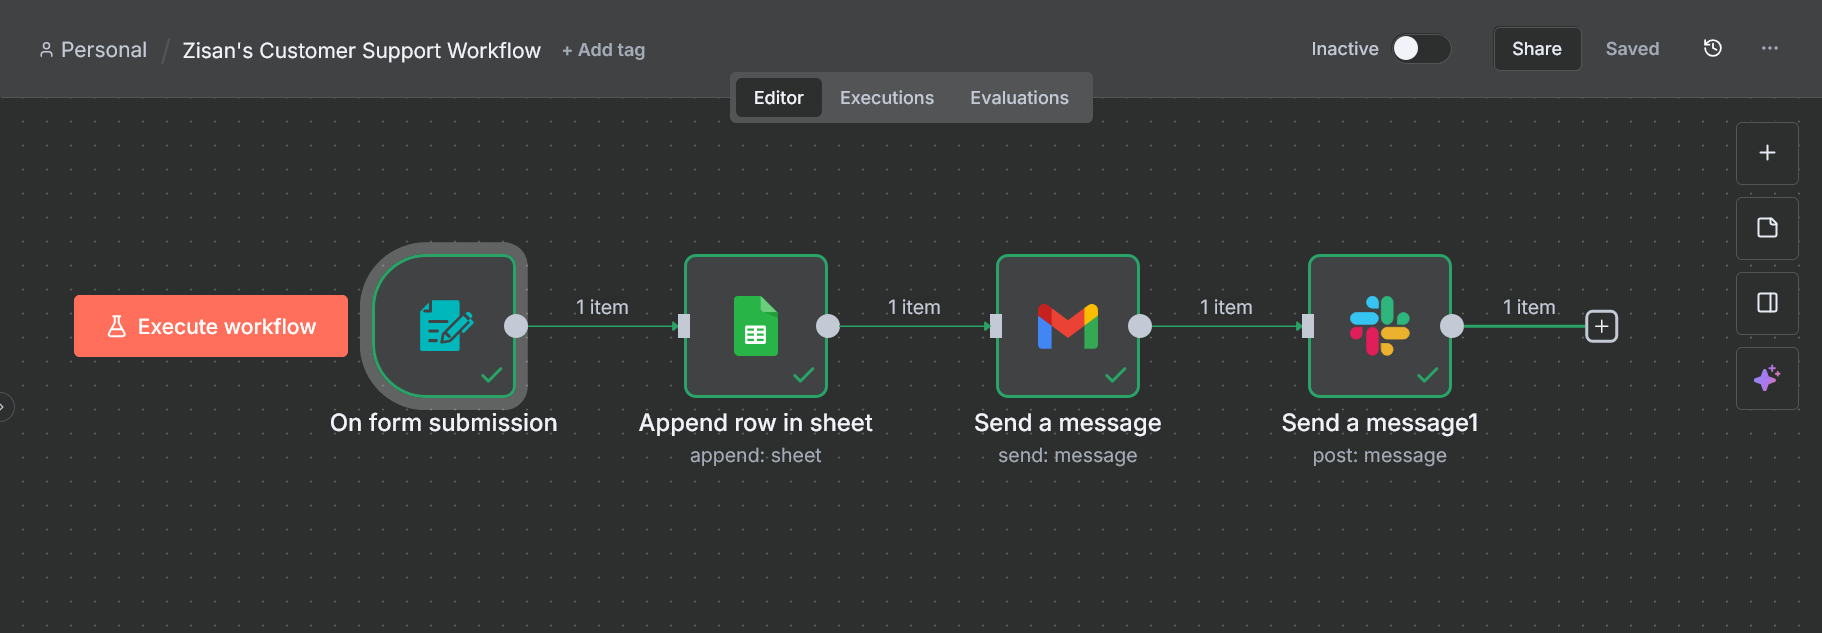This screenshot has width=1822, height=633.
Task: Switch to the Executions tab
Action: coord(887,98)
